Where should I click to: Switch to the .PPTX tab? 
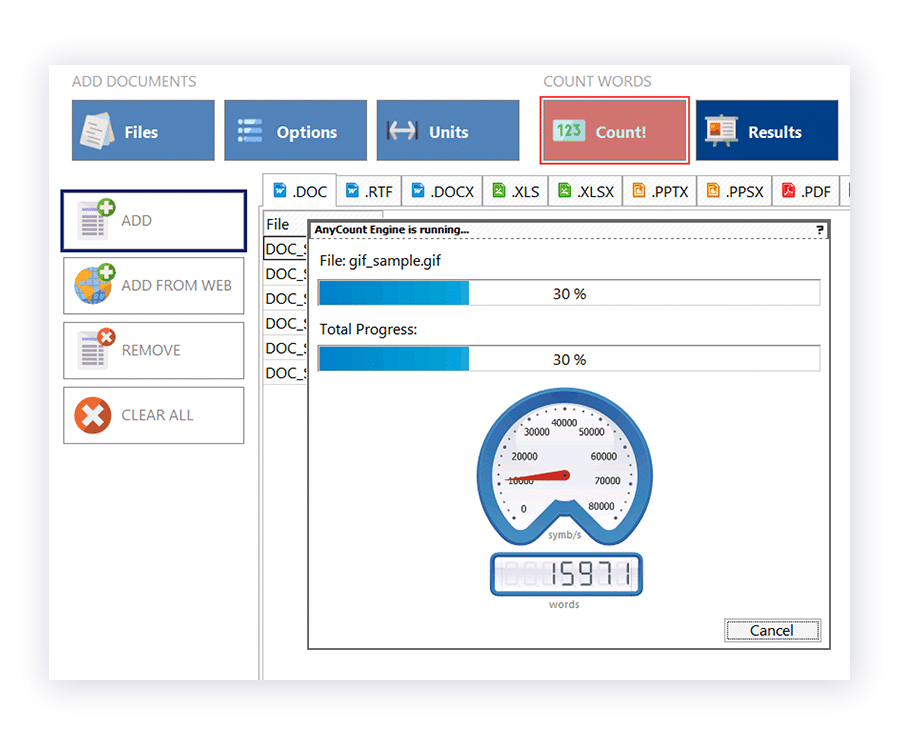point(660,191)
